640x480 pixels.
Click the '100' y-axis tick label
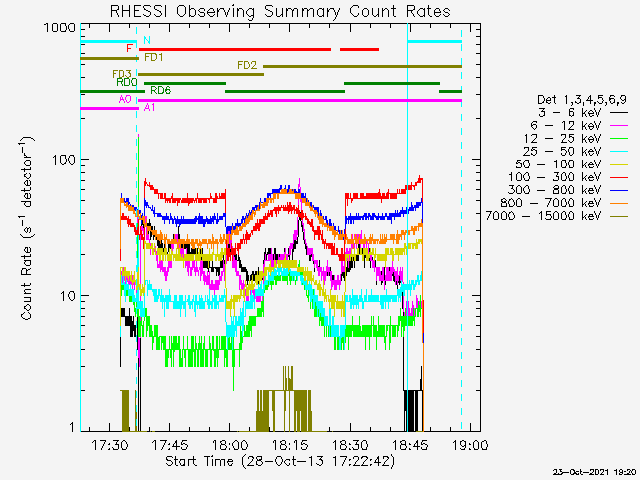tap(64, 160)
